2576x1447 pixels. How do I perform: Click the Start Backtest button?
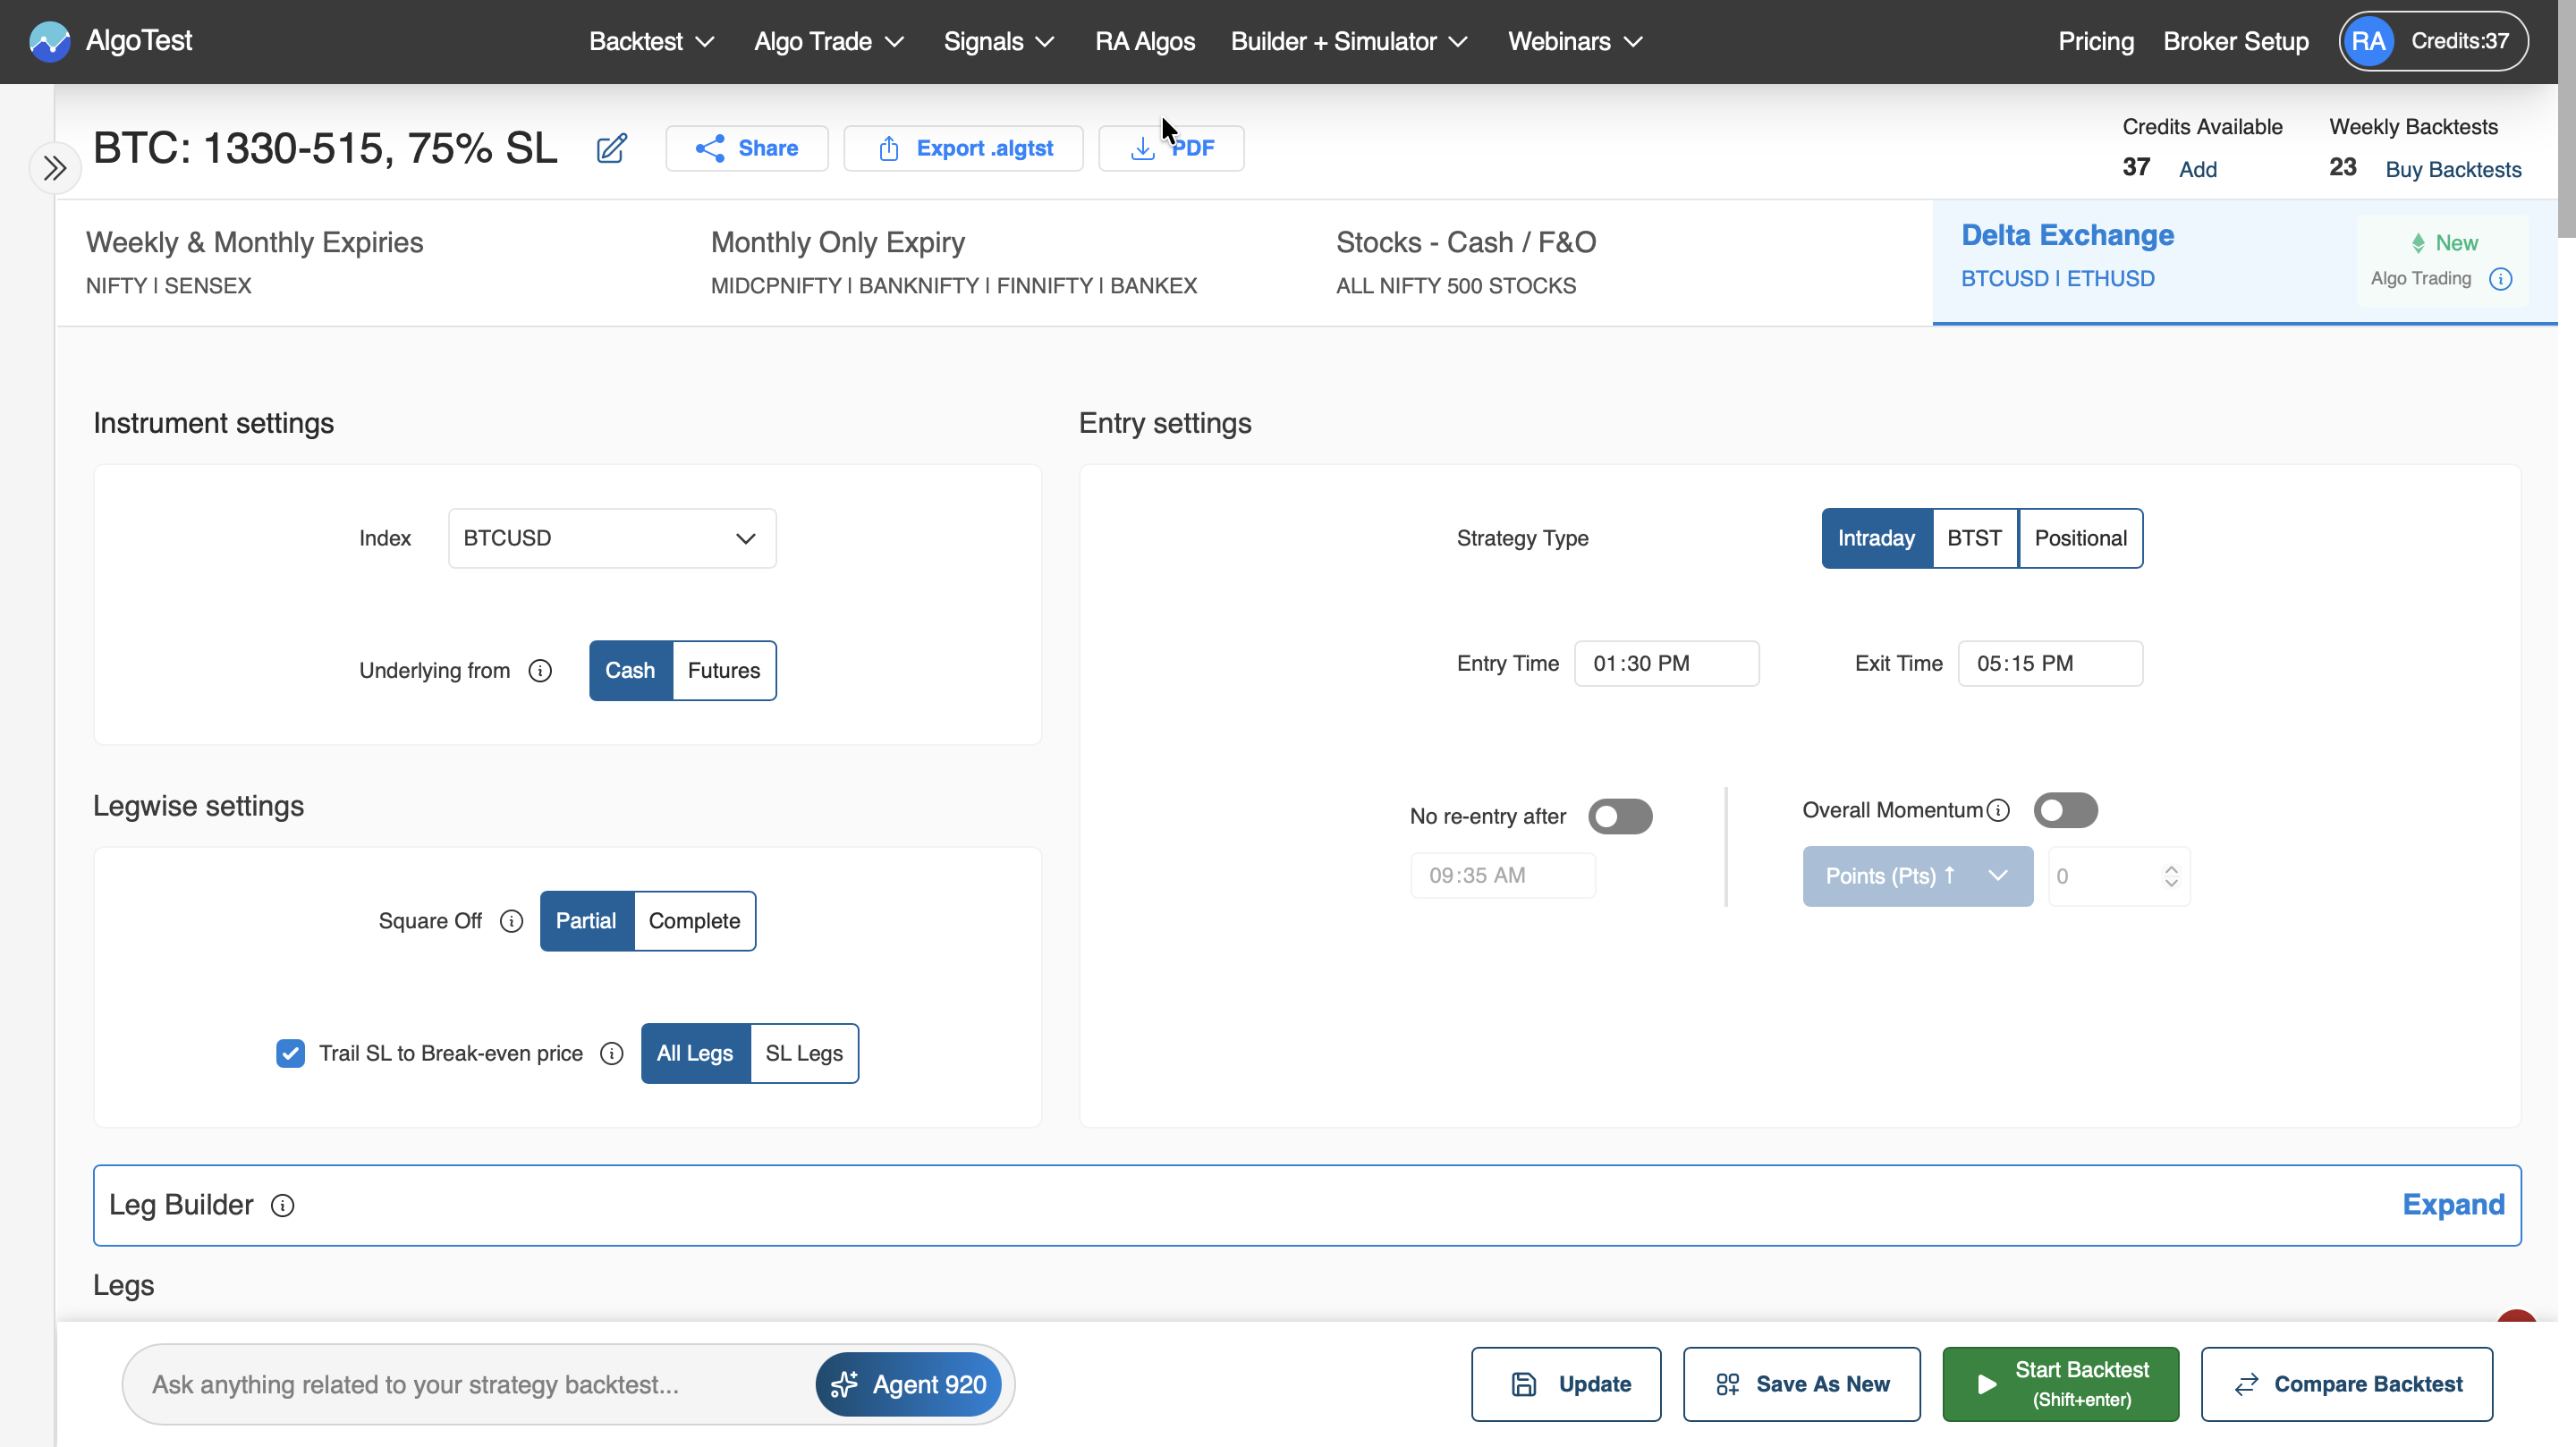click(2060, 1384)
